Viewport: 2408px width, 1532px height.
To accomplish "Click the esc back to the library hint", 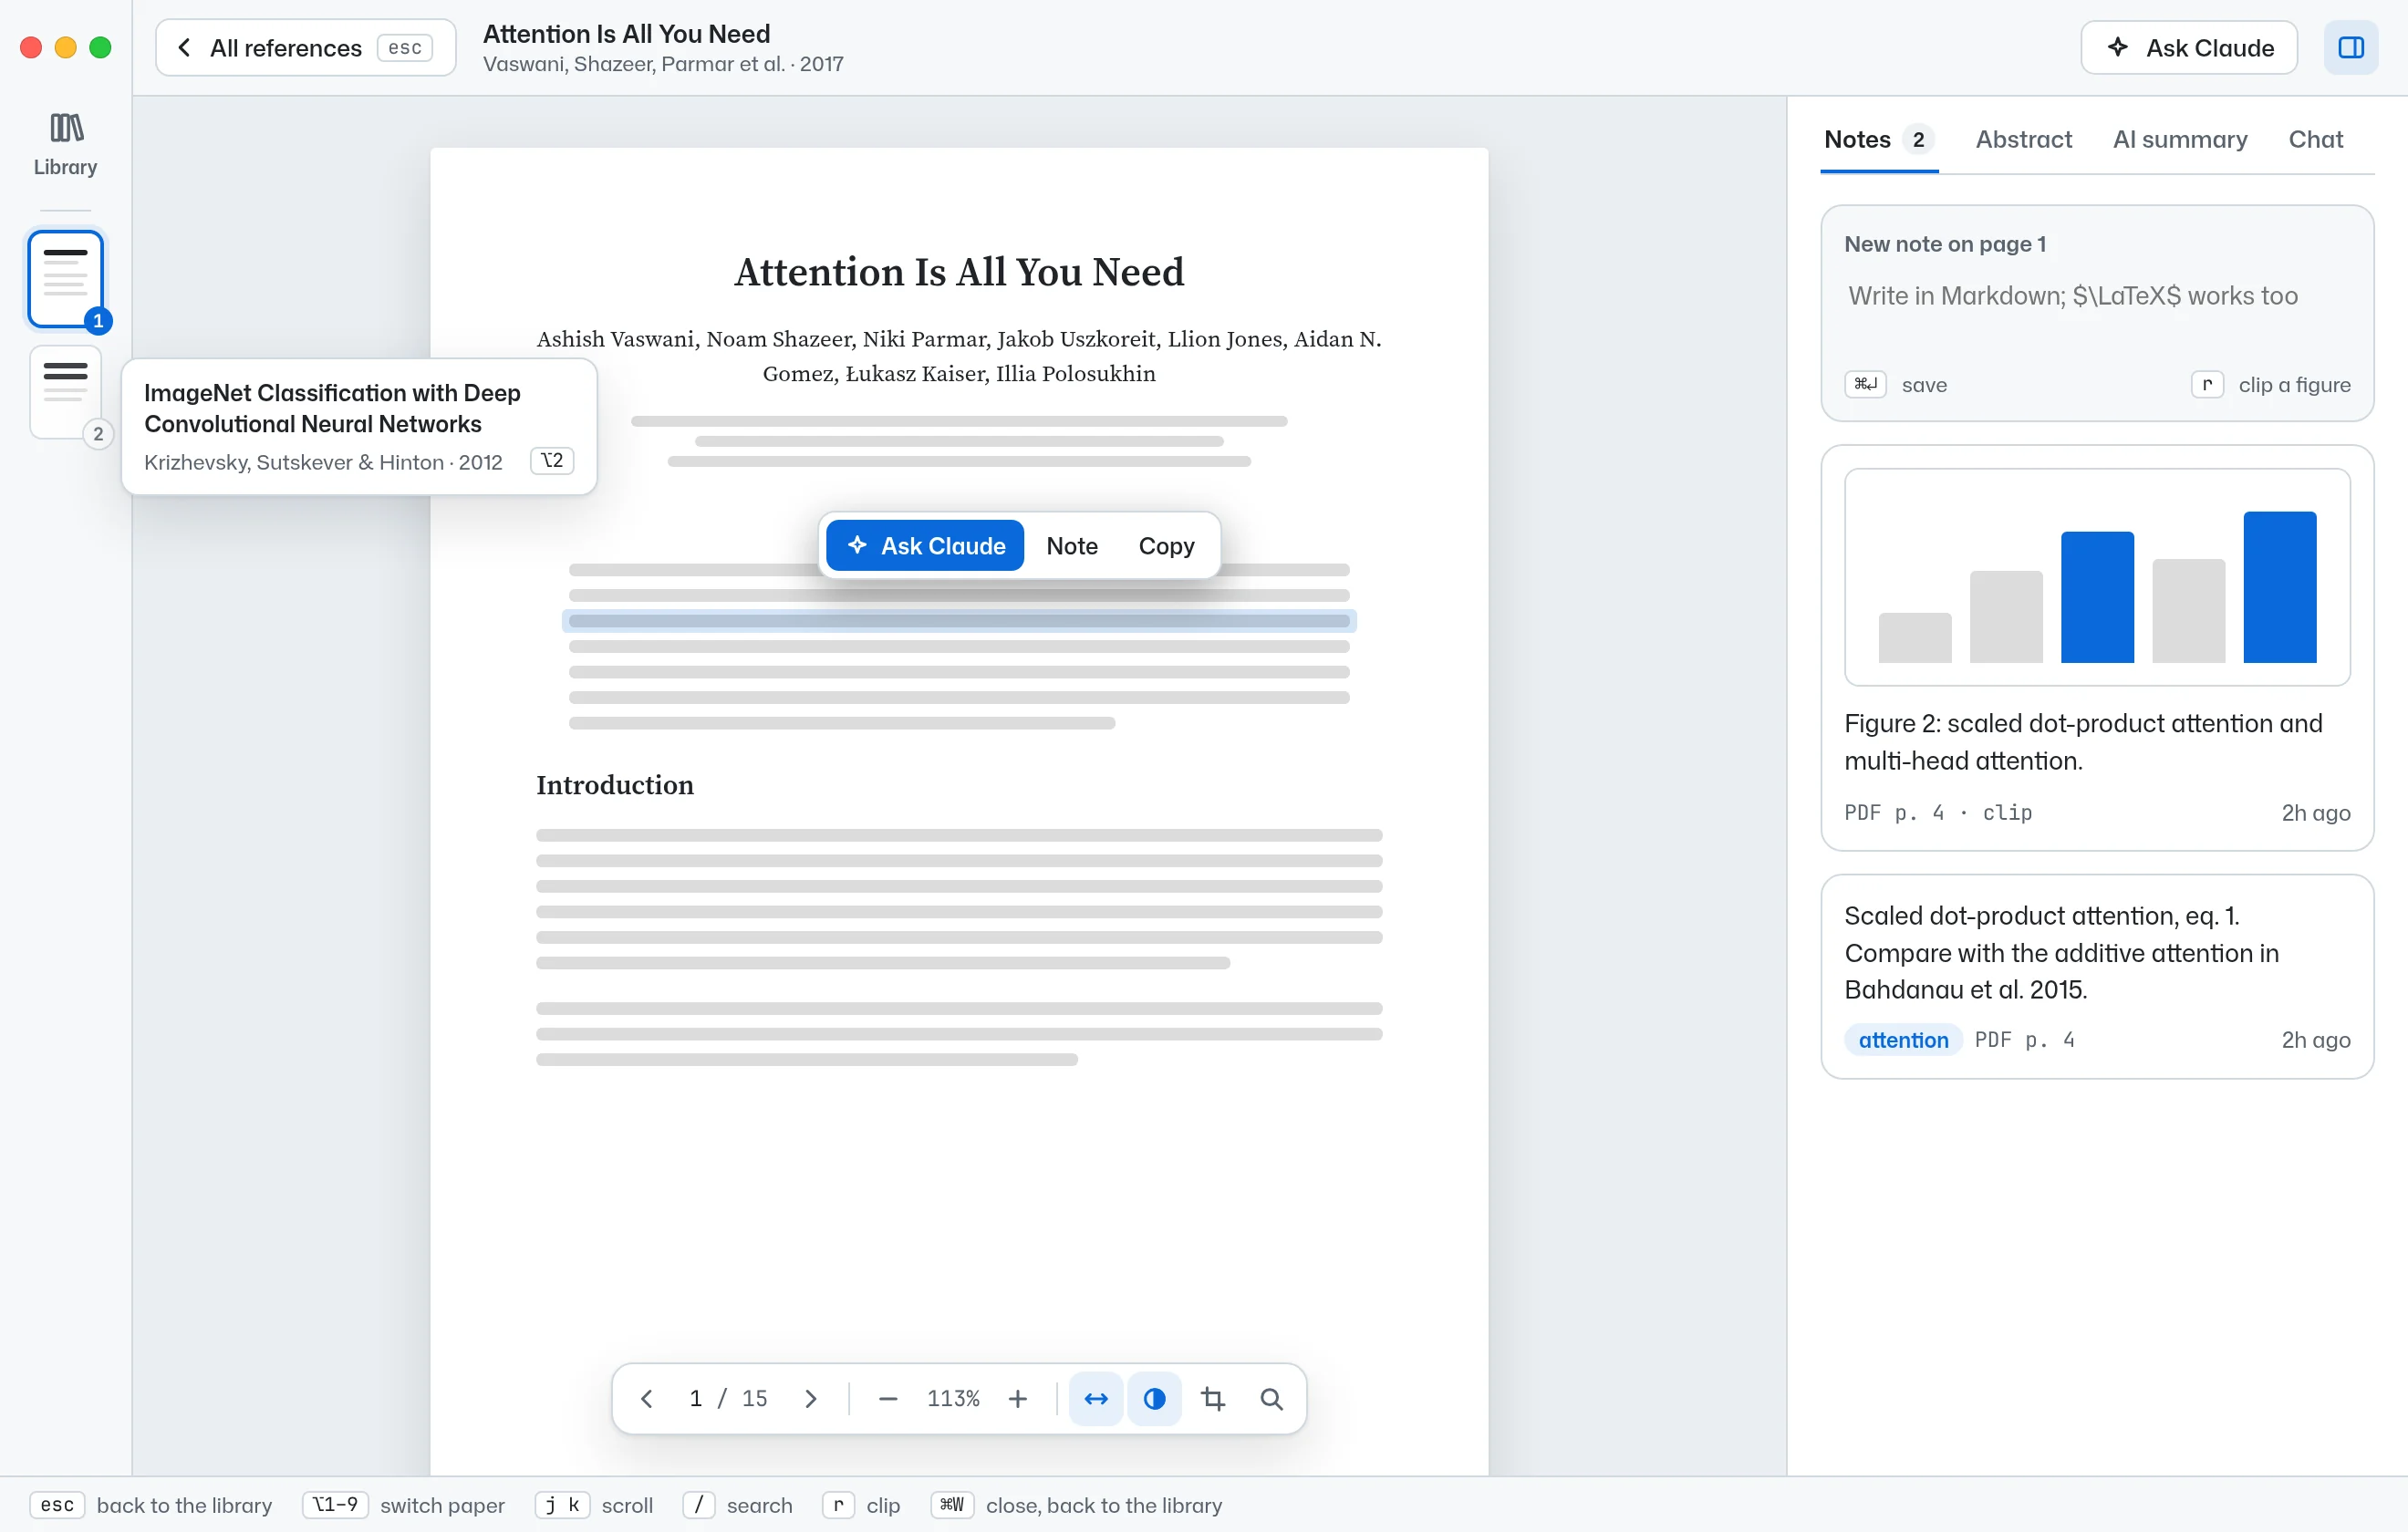I will click(151, 1505).
